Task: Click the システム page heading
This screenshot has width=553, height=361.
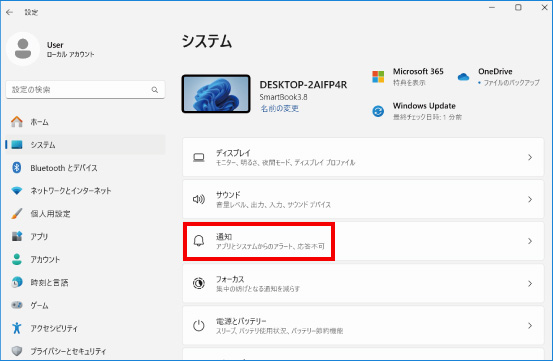Action: pyautogui.click(x=207, y=41)
